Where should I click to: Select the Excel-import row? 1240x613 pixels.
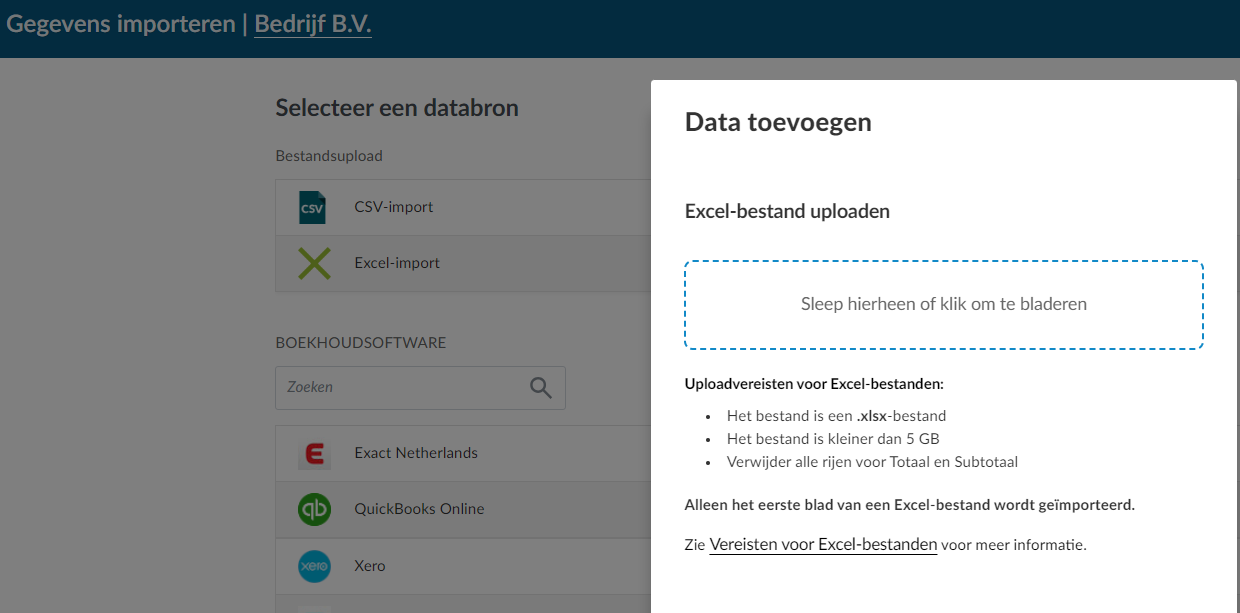pos(463,264)
